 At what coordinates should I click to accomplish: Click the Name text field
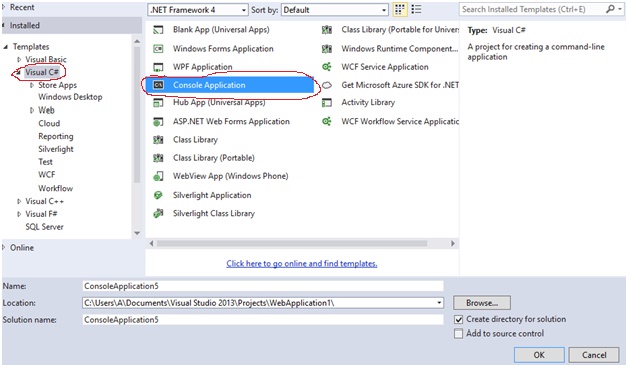click(x=263, y=286)
